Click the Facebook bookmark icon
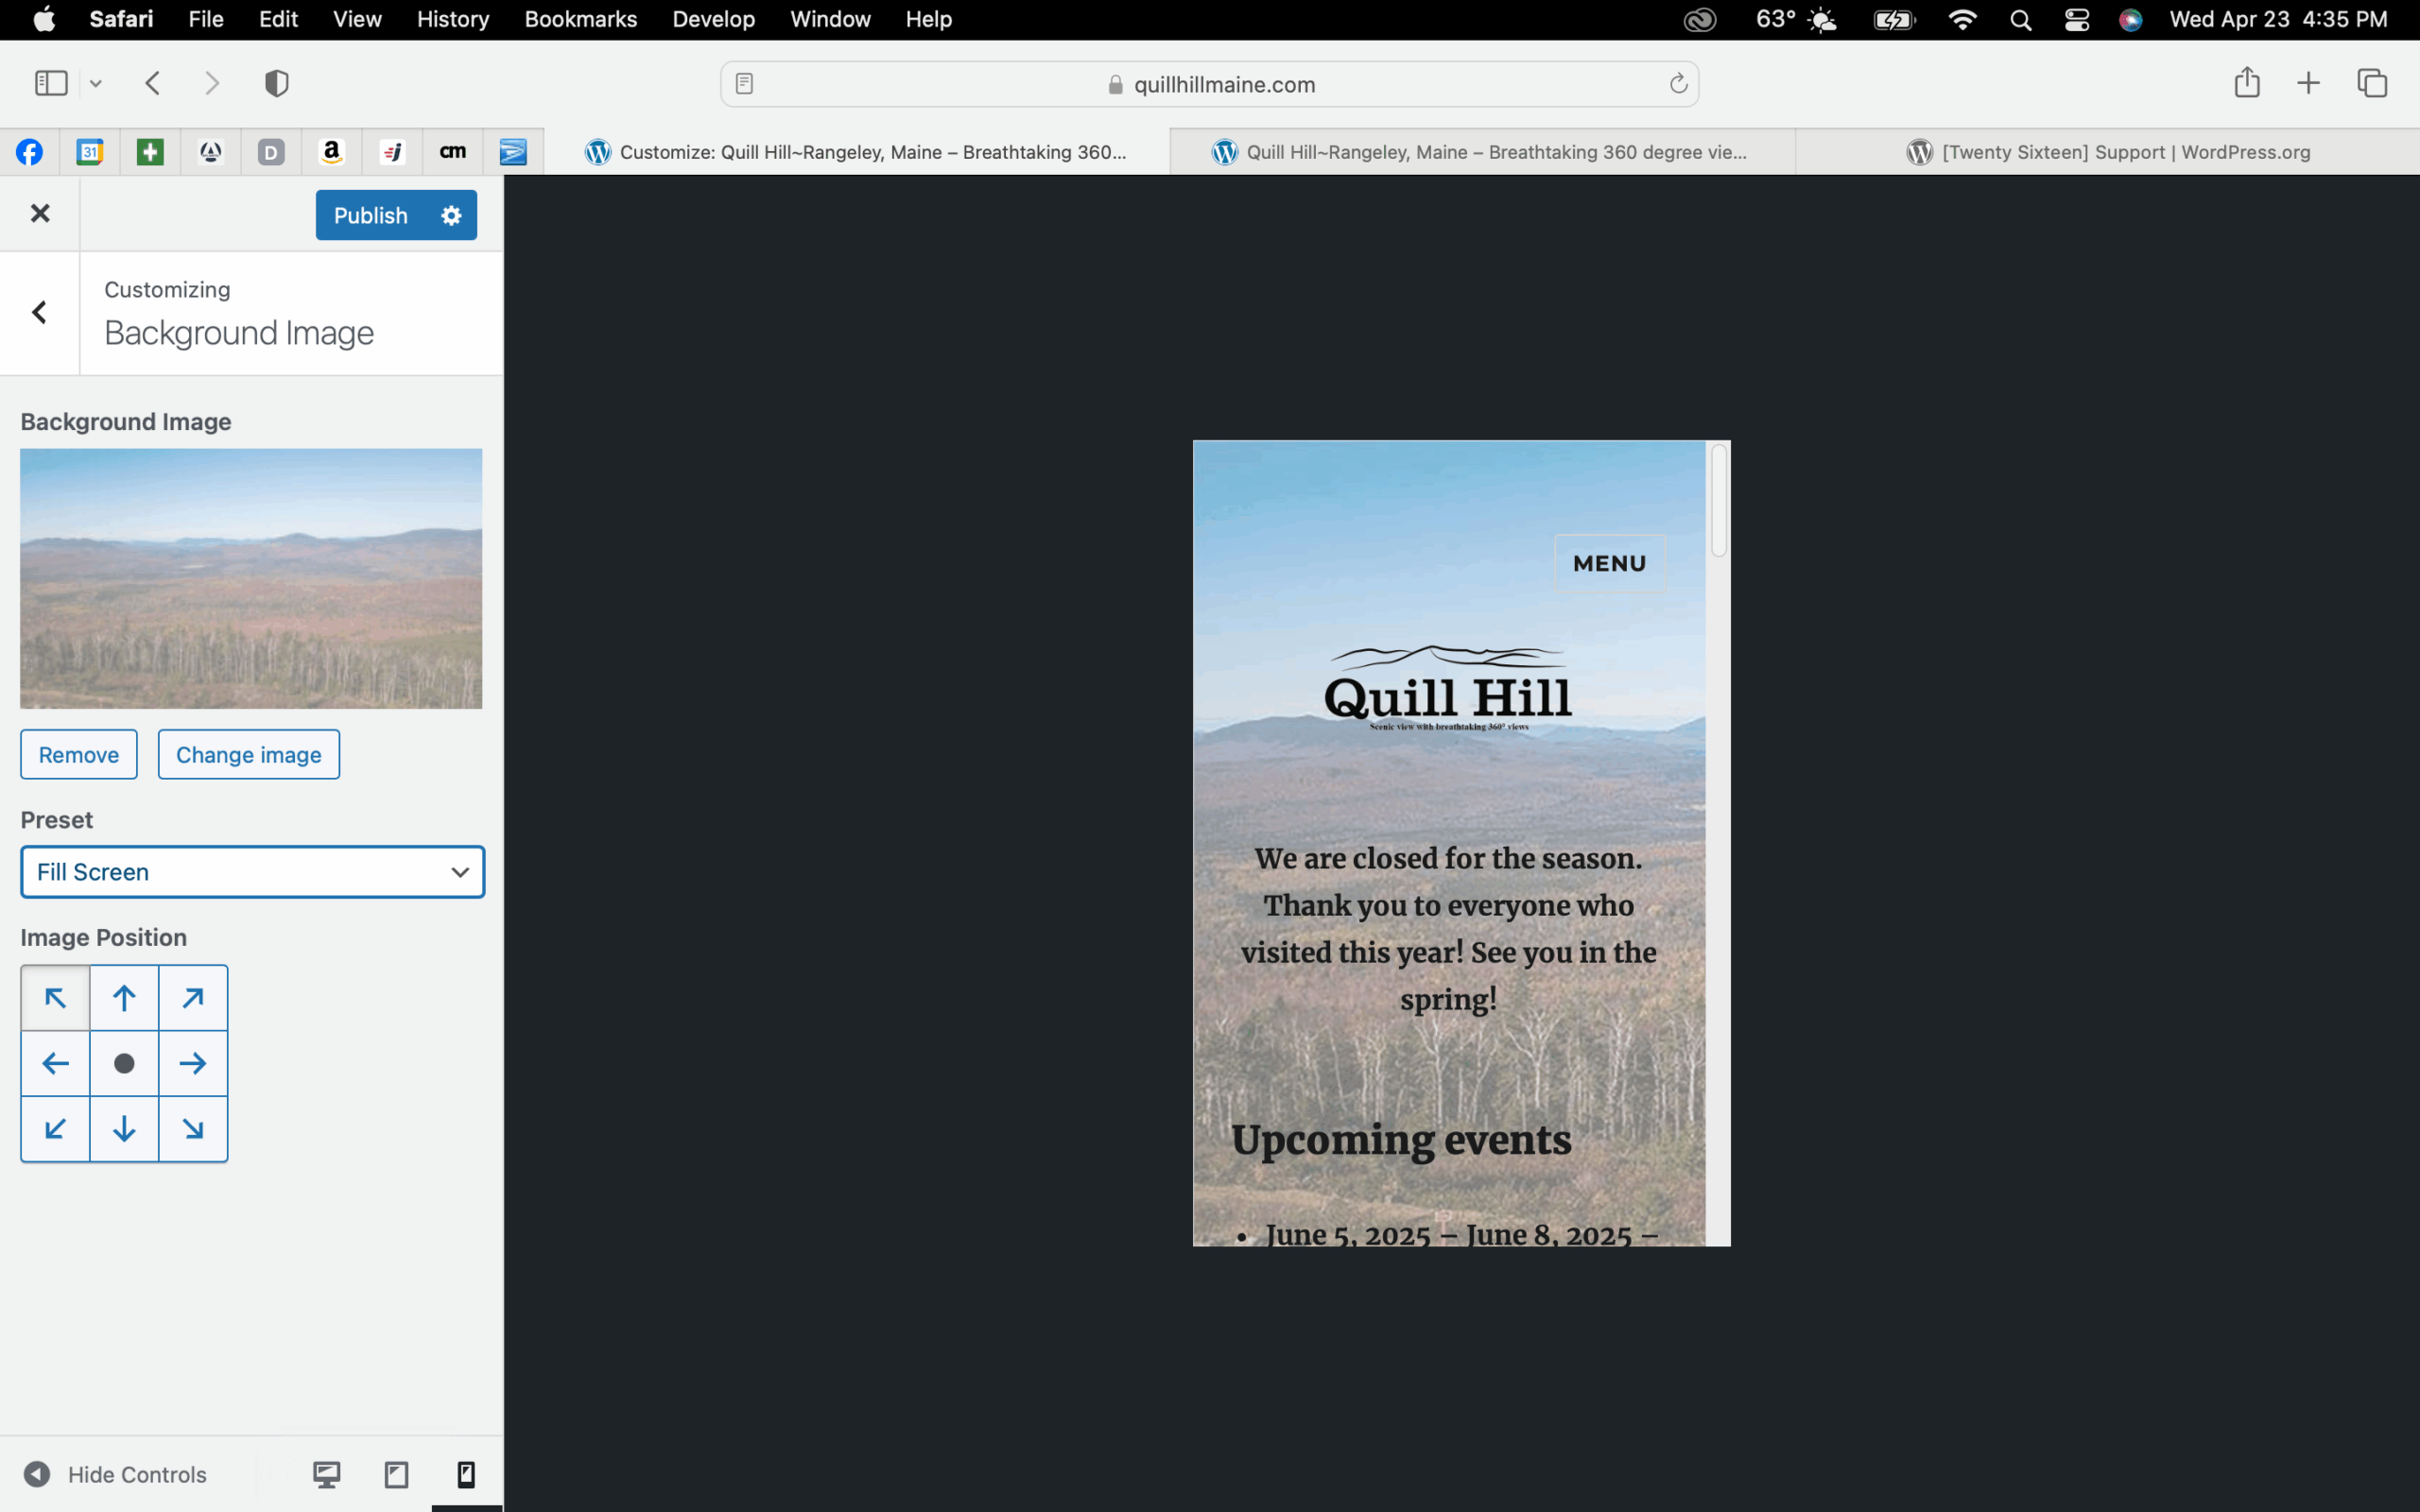 click(30, 152)
